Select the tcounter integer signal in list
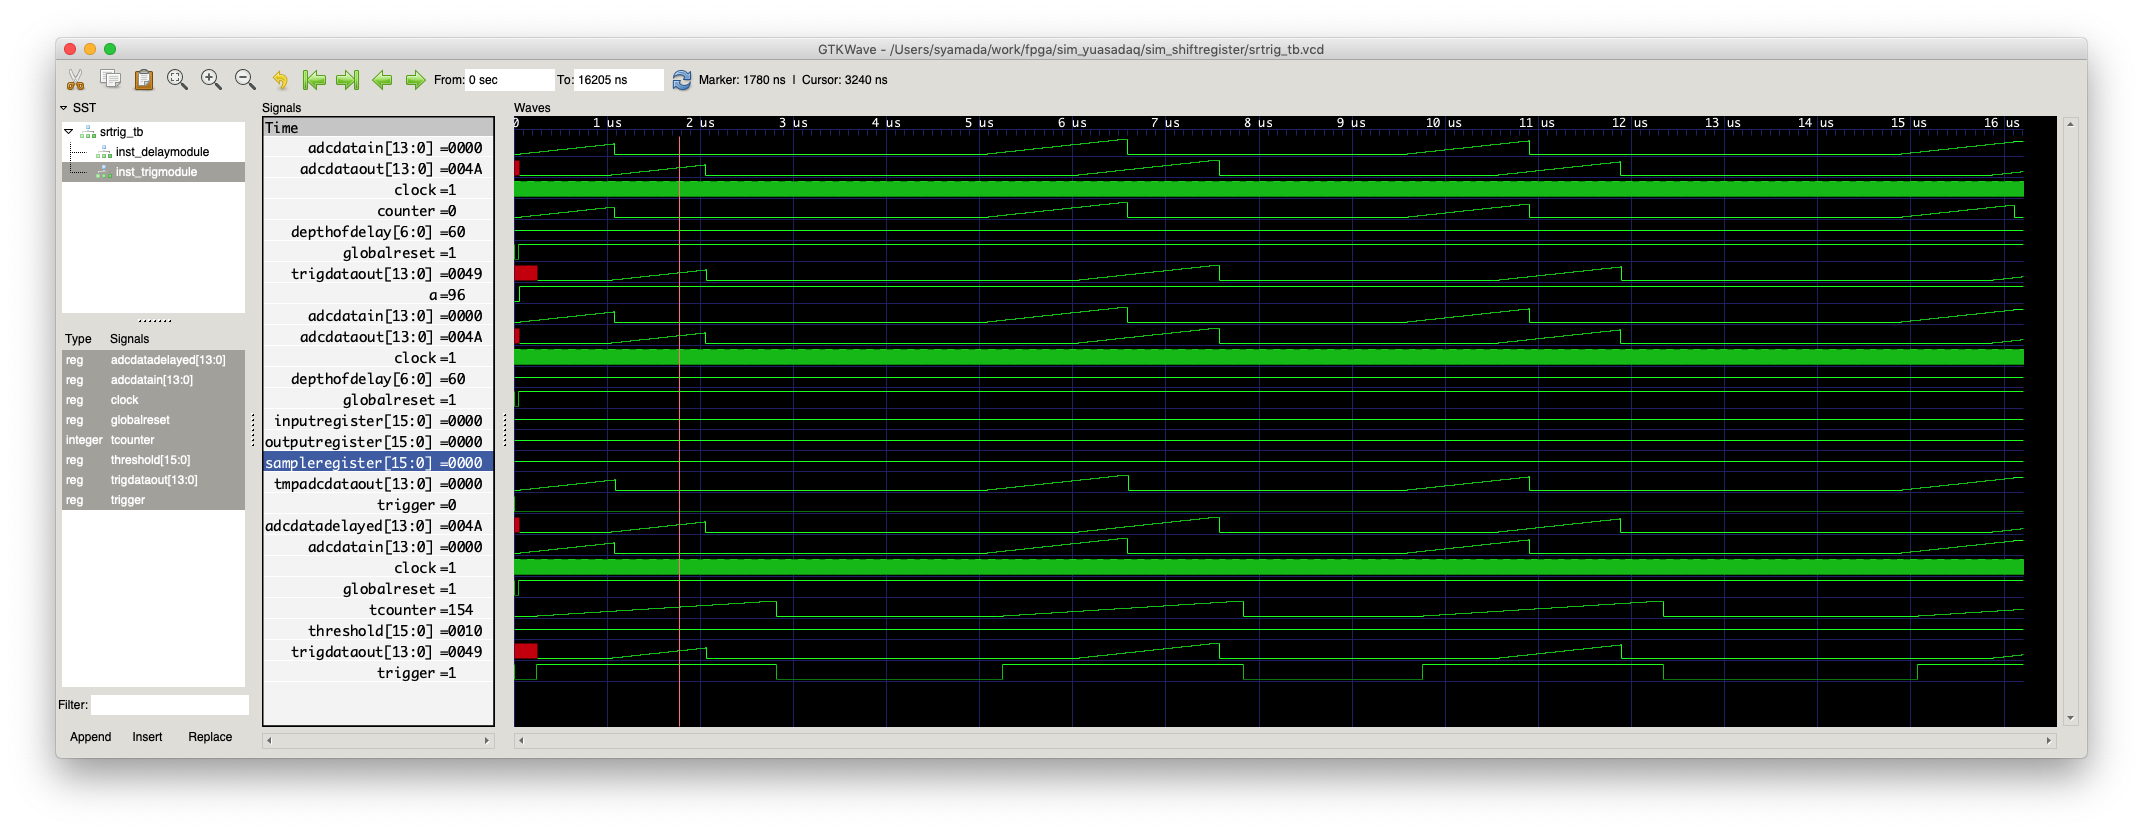This screenshot has height=832, width=2143. (x=153, y=440)
